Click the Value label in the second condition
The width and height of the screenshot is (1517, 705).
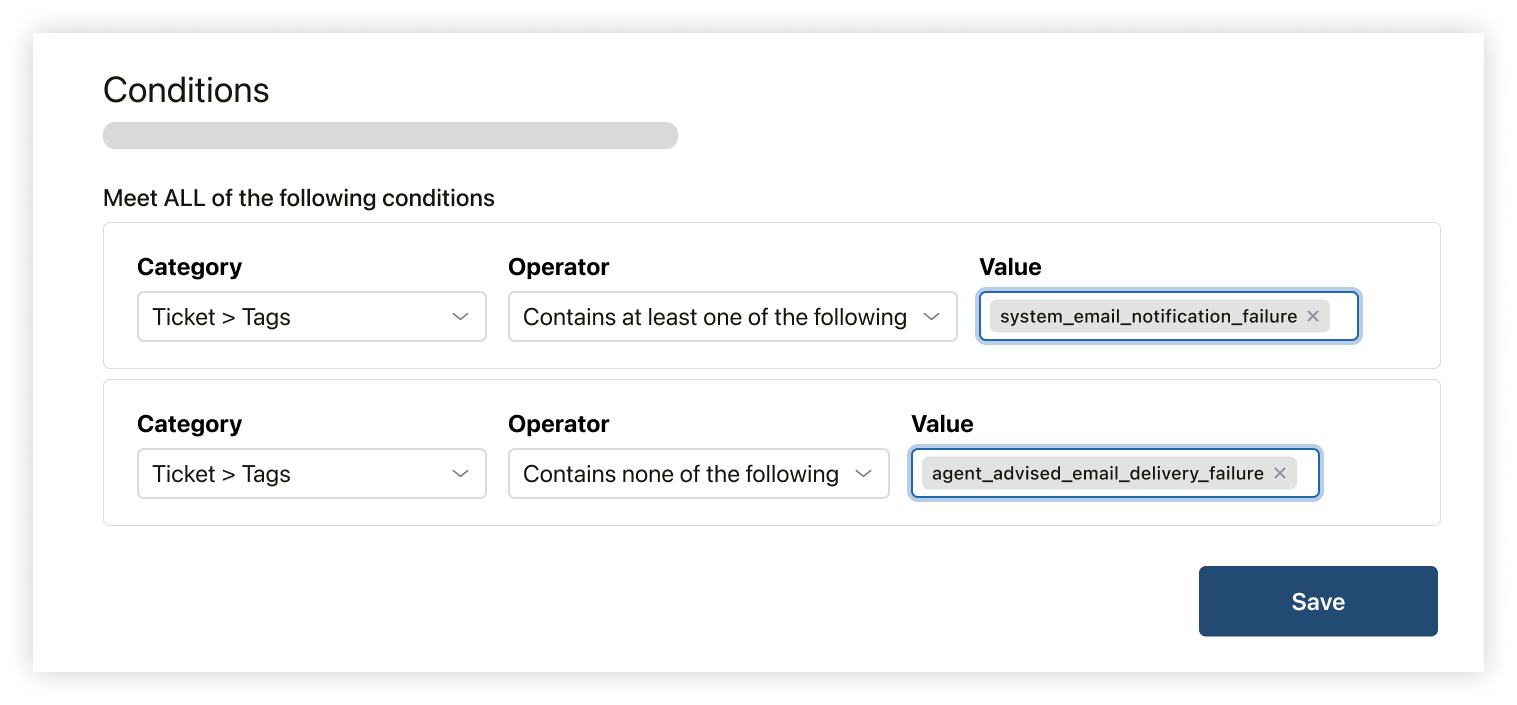click(942, 424)
